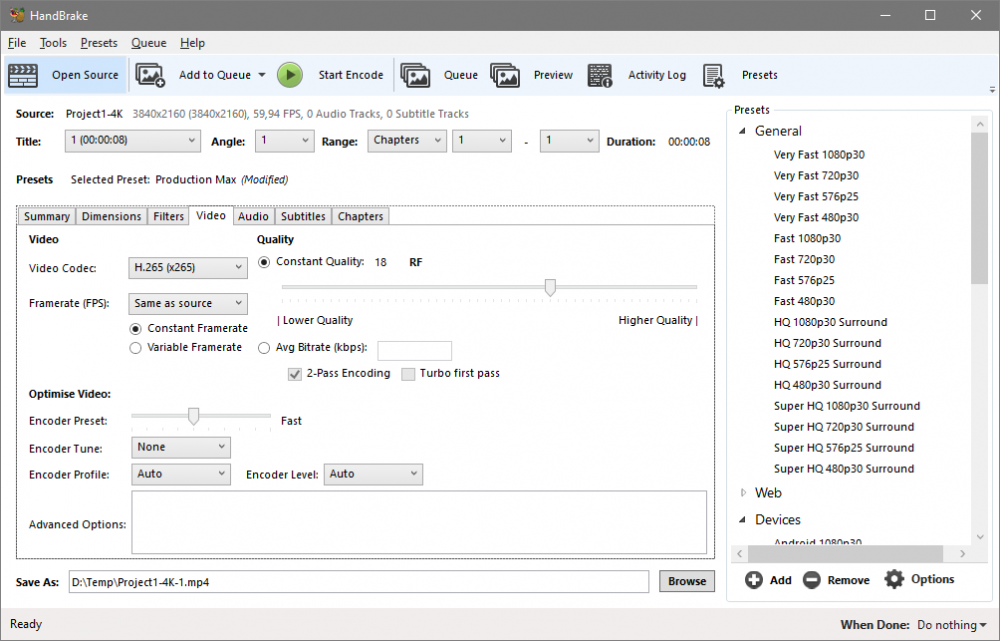
Task: Select the Variable Framerate radio button
Action: (136, 348)
